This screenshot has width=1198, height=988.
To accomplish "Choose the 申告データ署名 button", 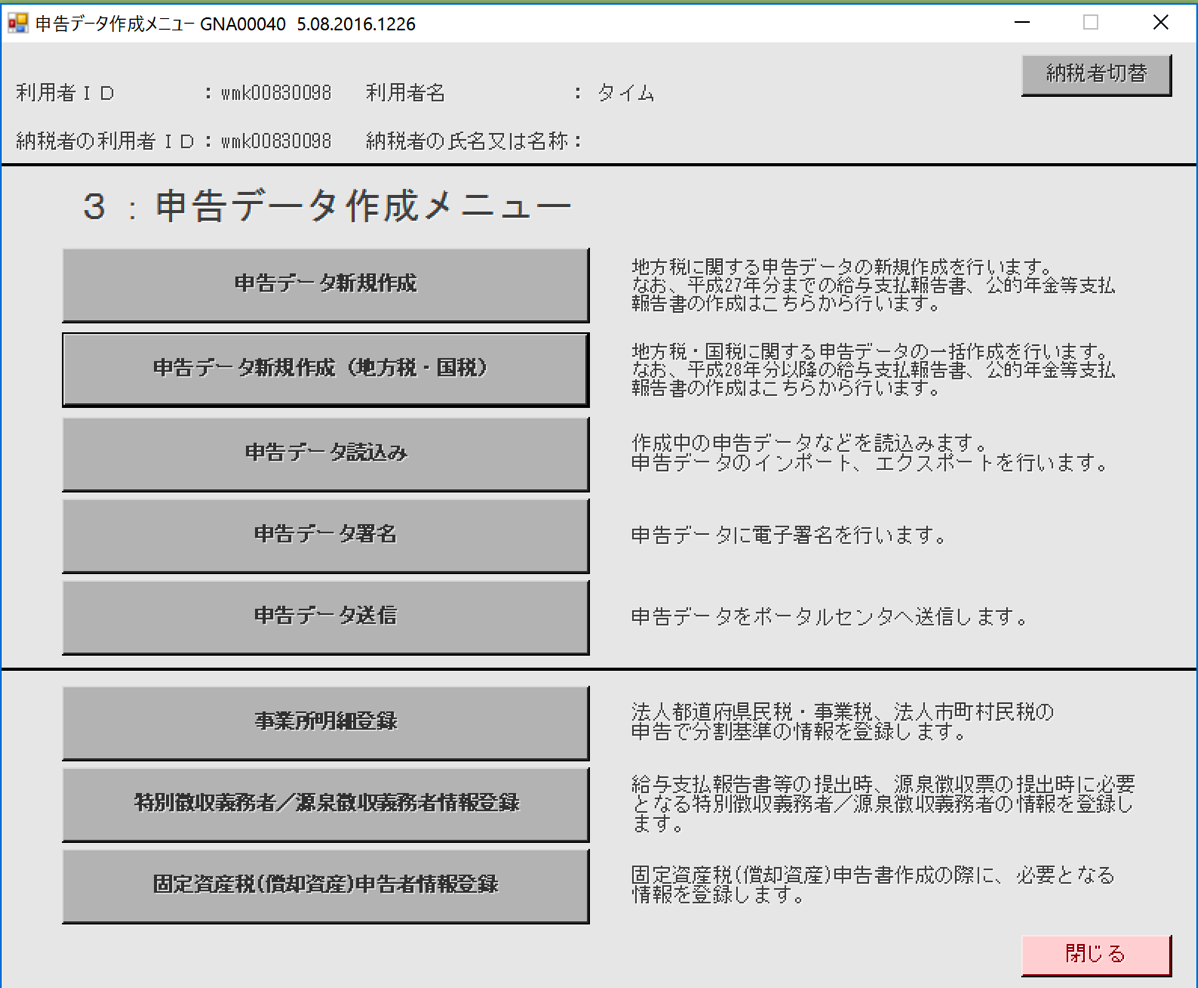I will pos(325,535).
